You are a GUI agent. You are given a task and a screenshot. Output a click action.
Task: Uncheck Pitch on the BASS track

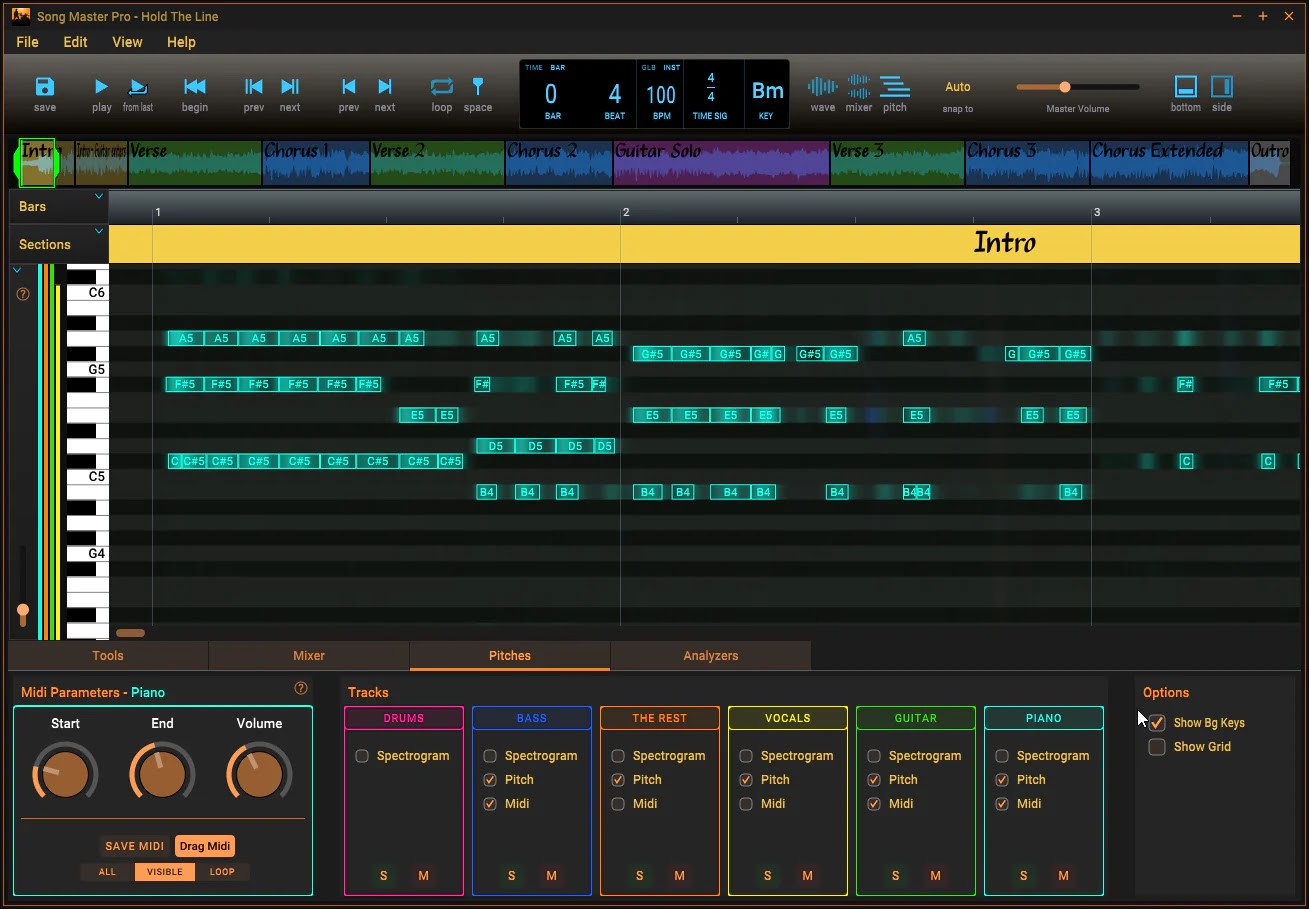point(490,779)
